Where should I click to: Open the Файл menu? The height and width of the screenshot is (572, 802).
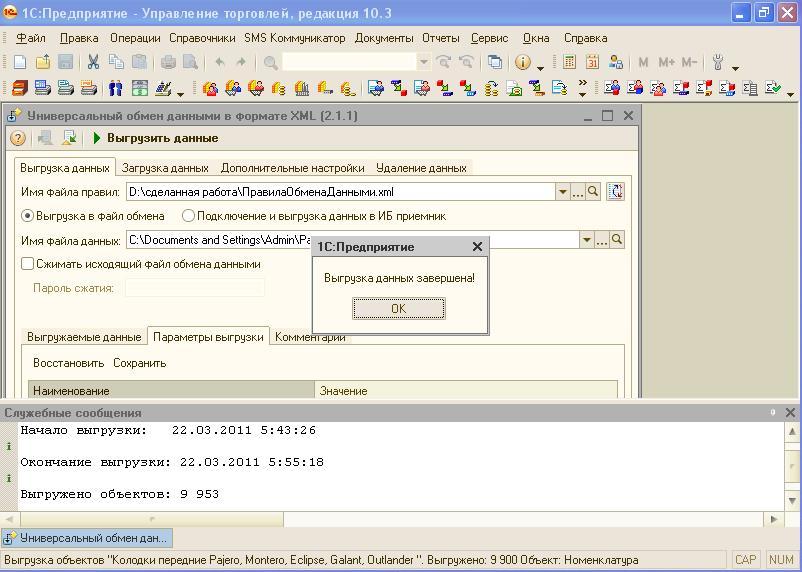31,38
